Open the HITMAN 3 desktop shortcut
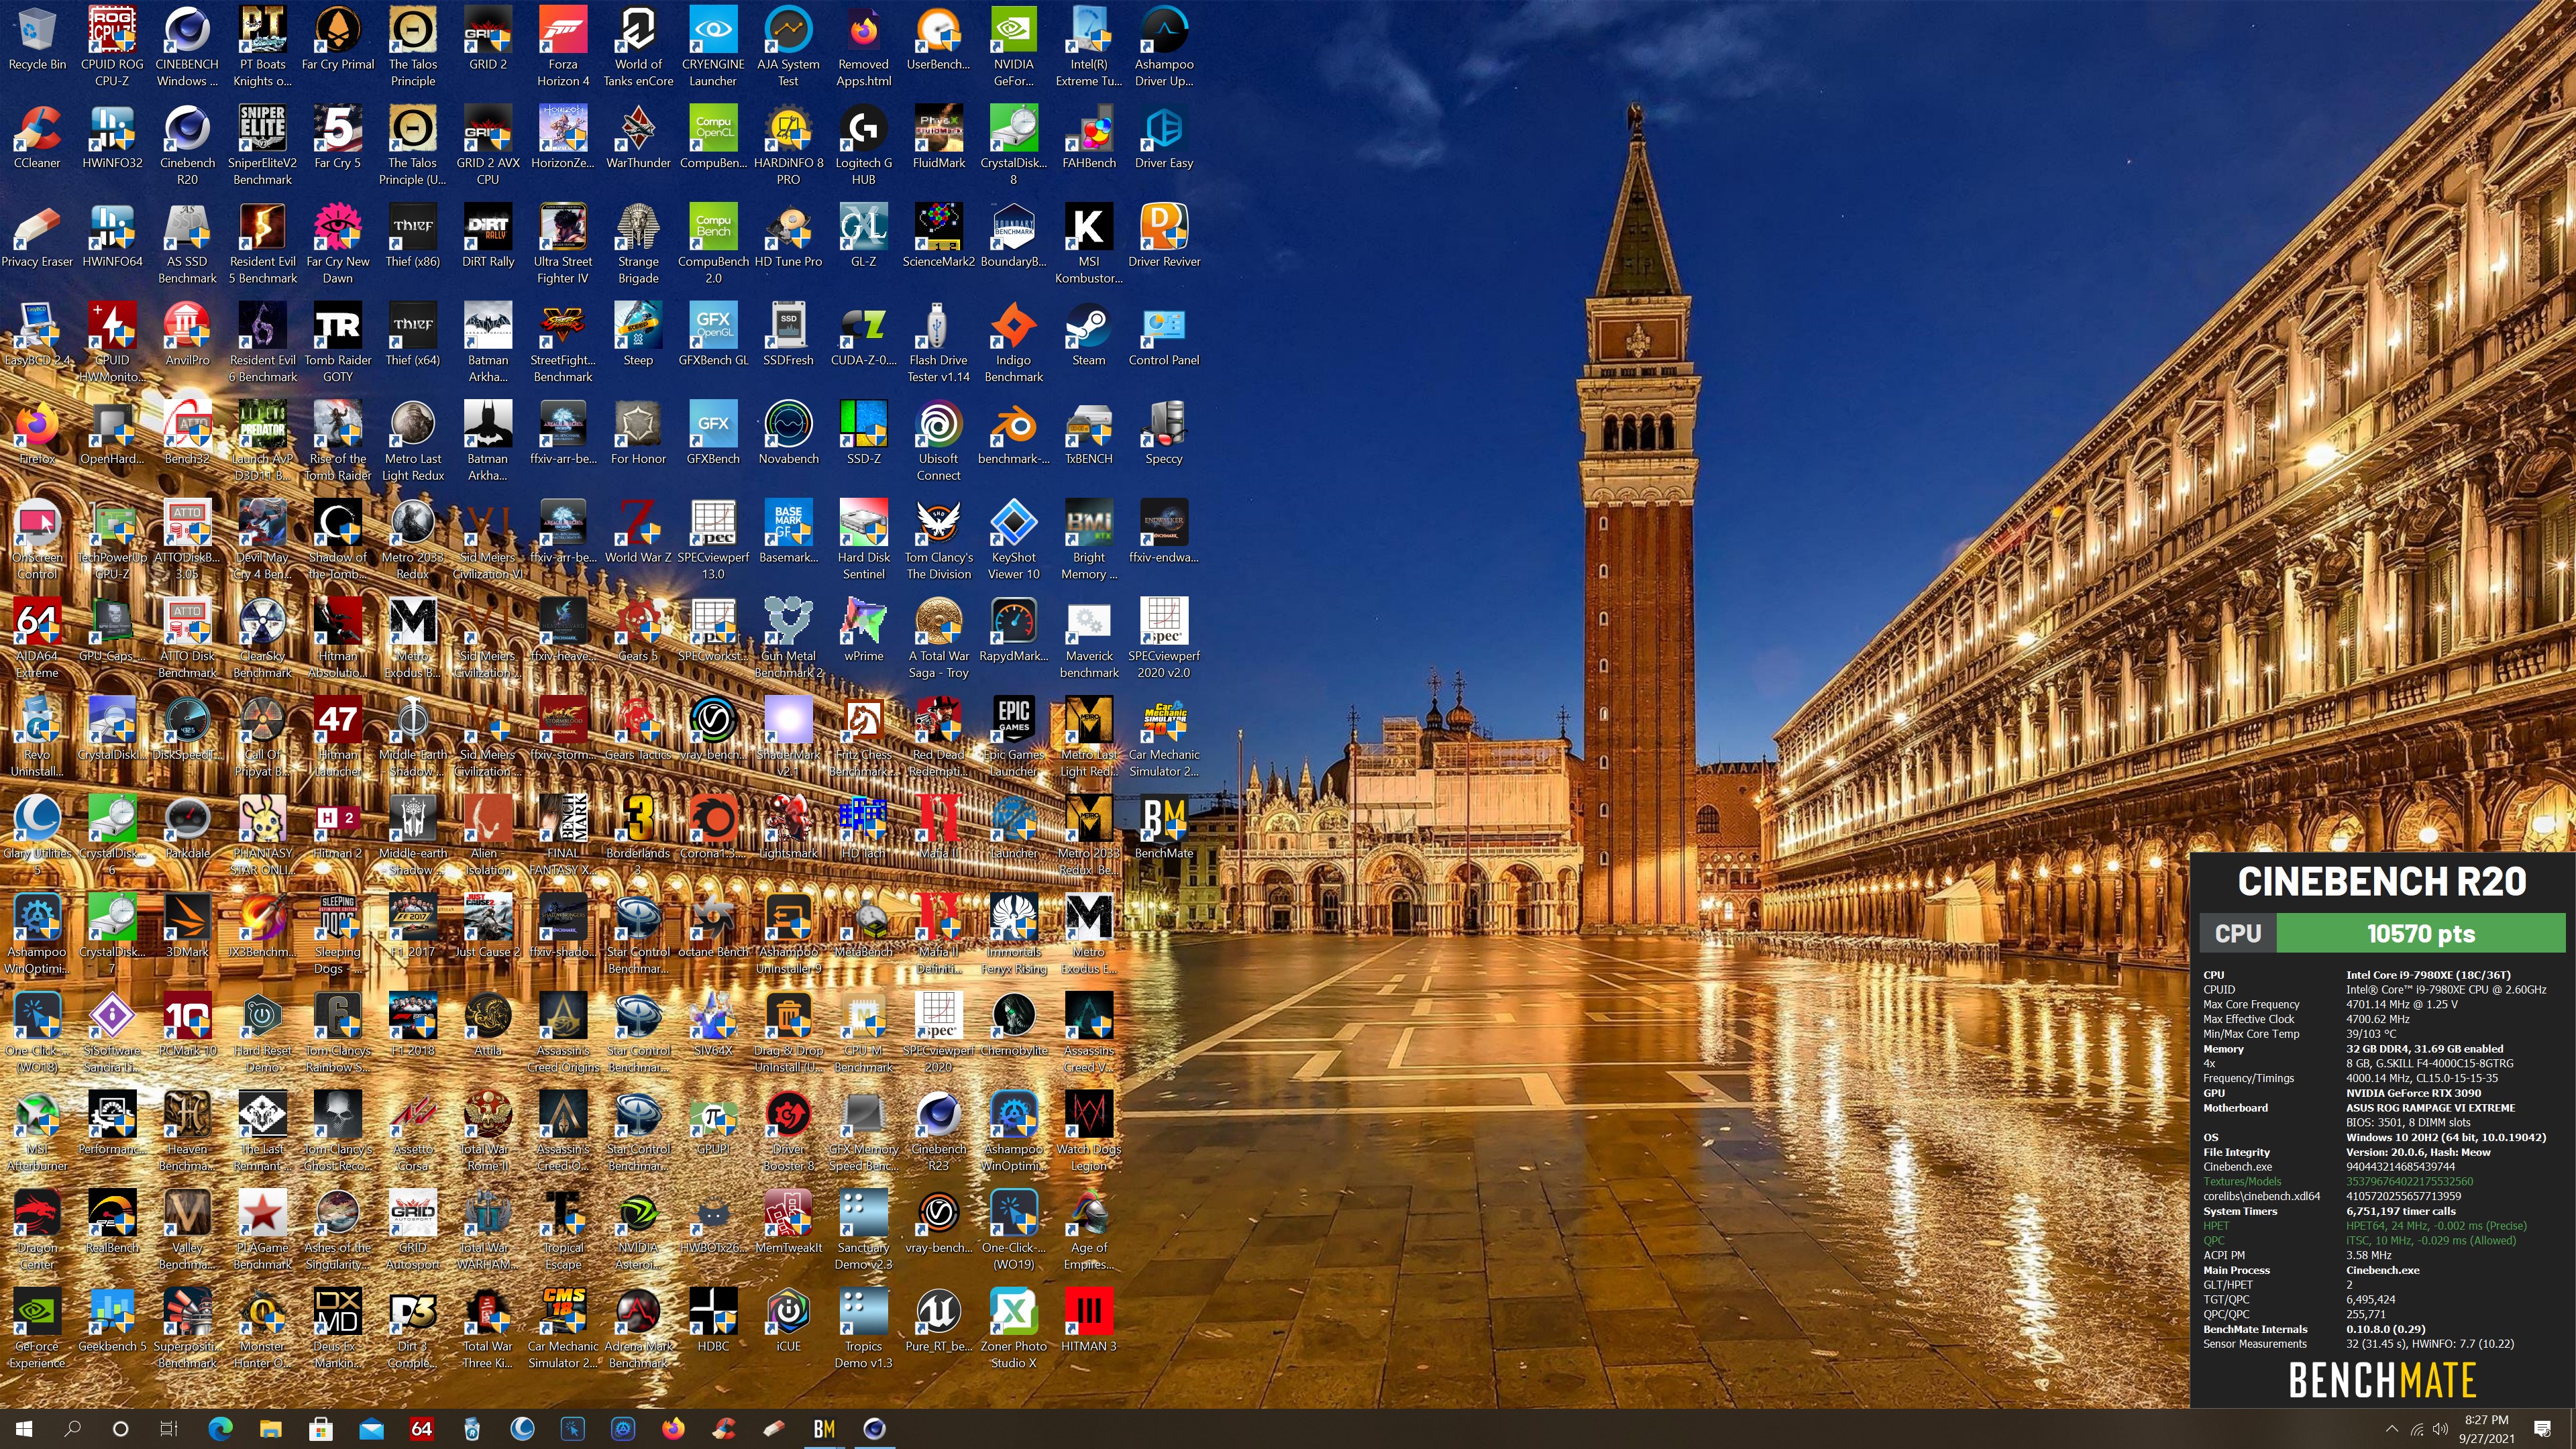The width and height of the screenshot is (2576, 1449). (1089, 1321)
